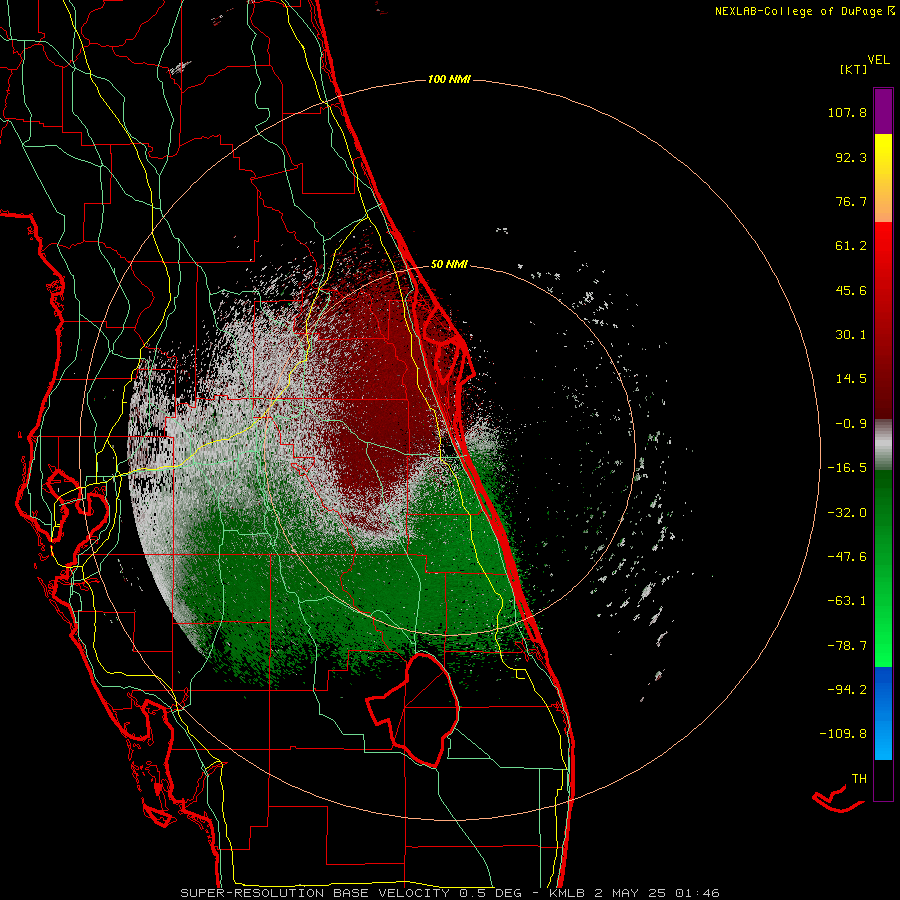
Task: Click the 45.6 velocity scale value
Action: (851, 290)
